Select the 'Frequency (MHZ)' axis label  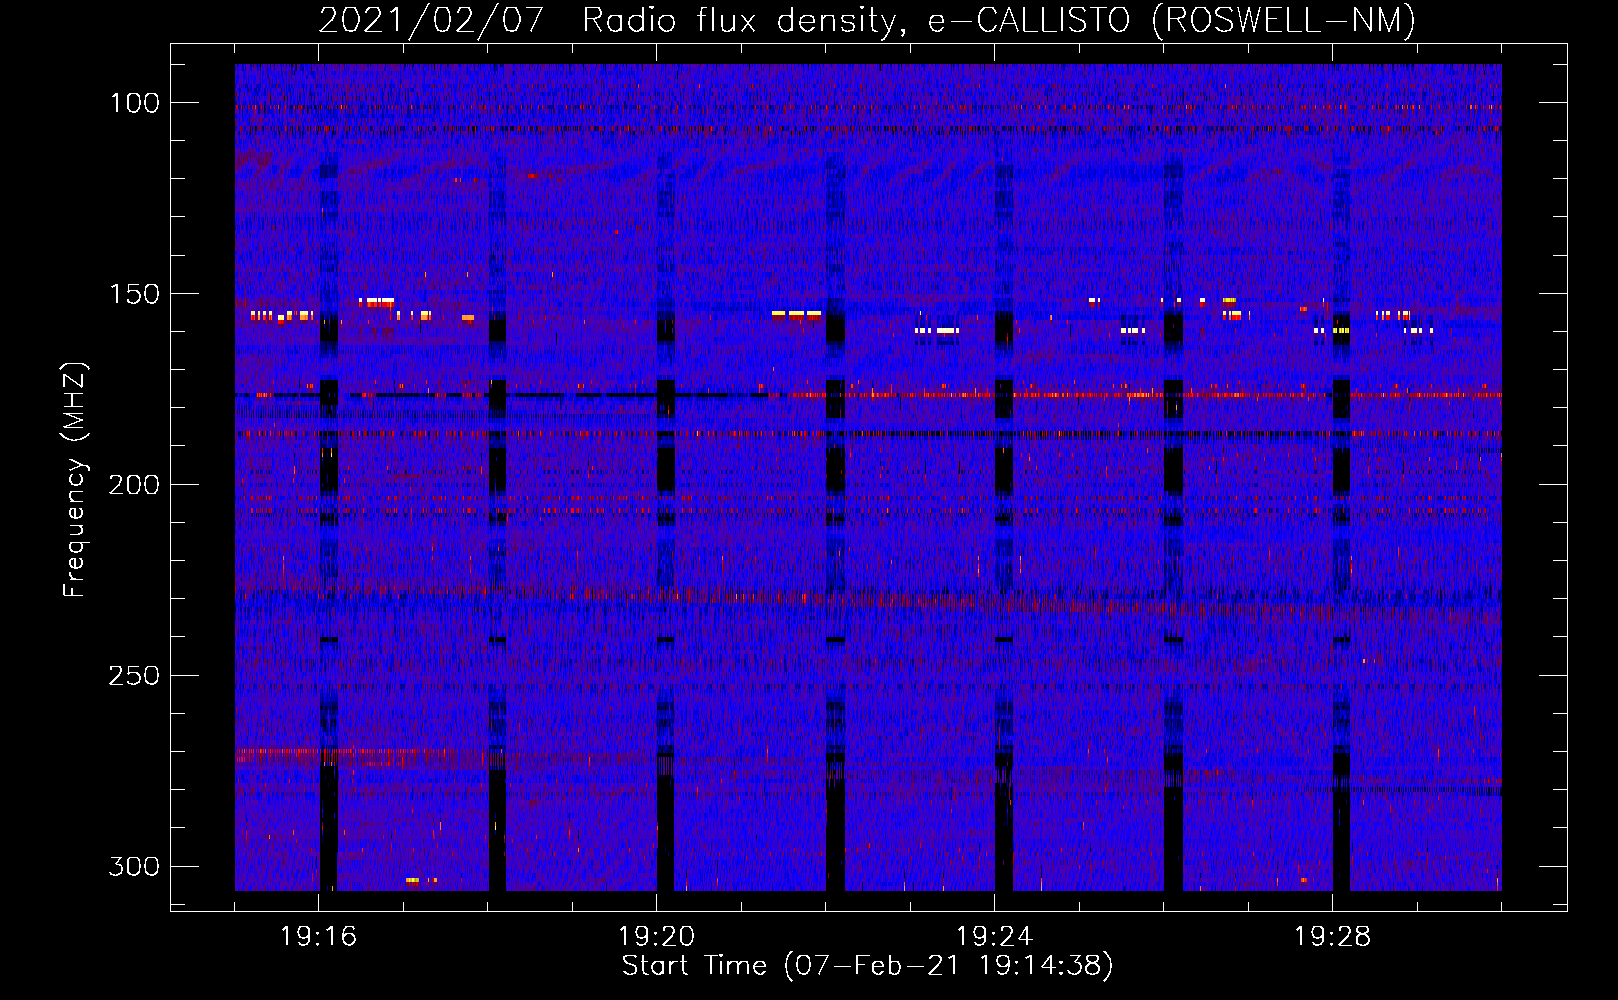75,480
